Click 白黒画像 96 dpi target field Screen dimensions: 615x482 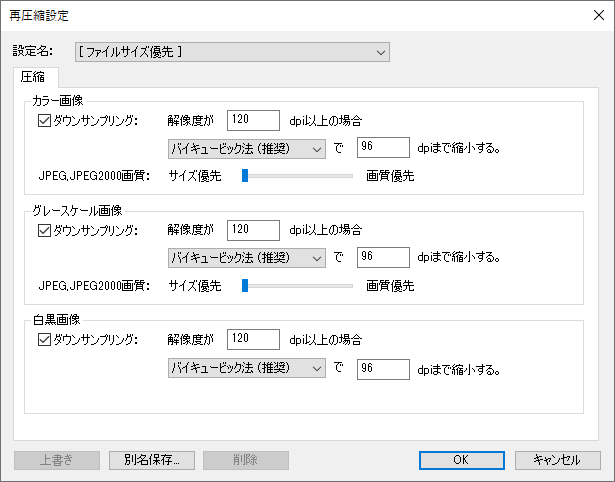[x=383, y=368]
